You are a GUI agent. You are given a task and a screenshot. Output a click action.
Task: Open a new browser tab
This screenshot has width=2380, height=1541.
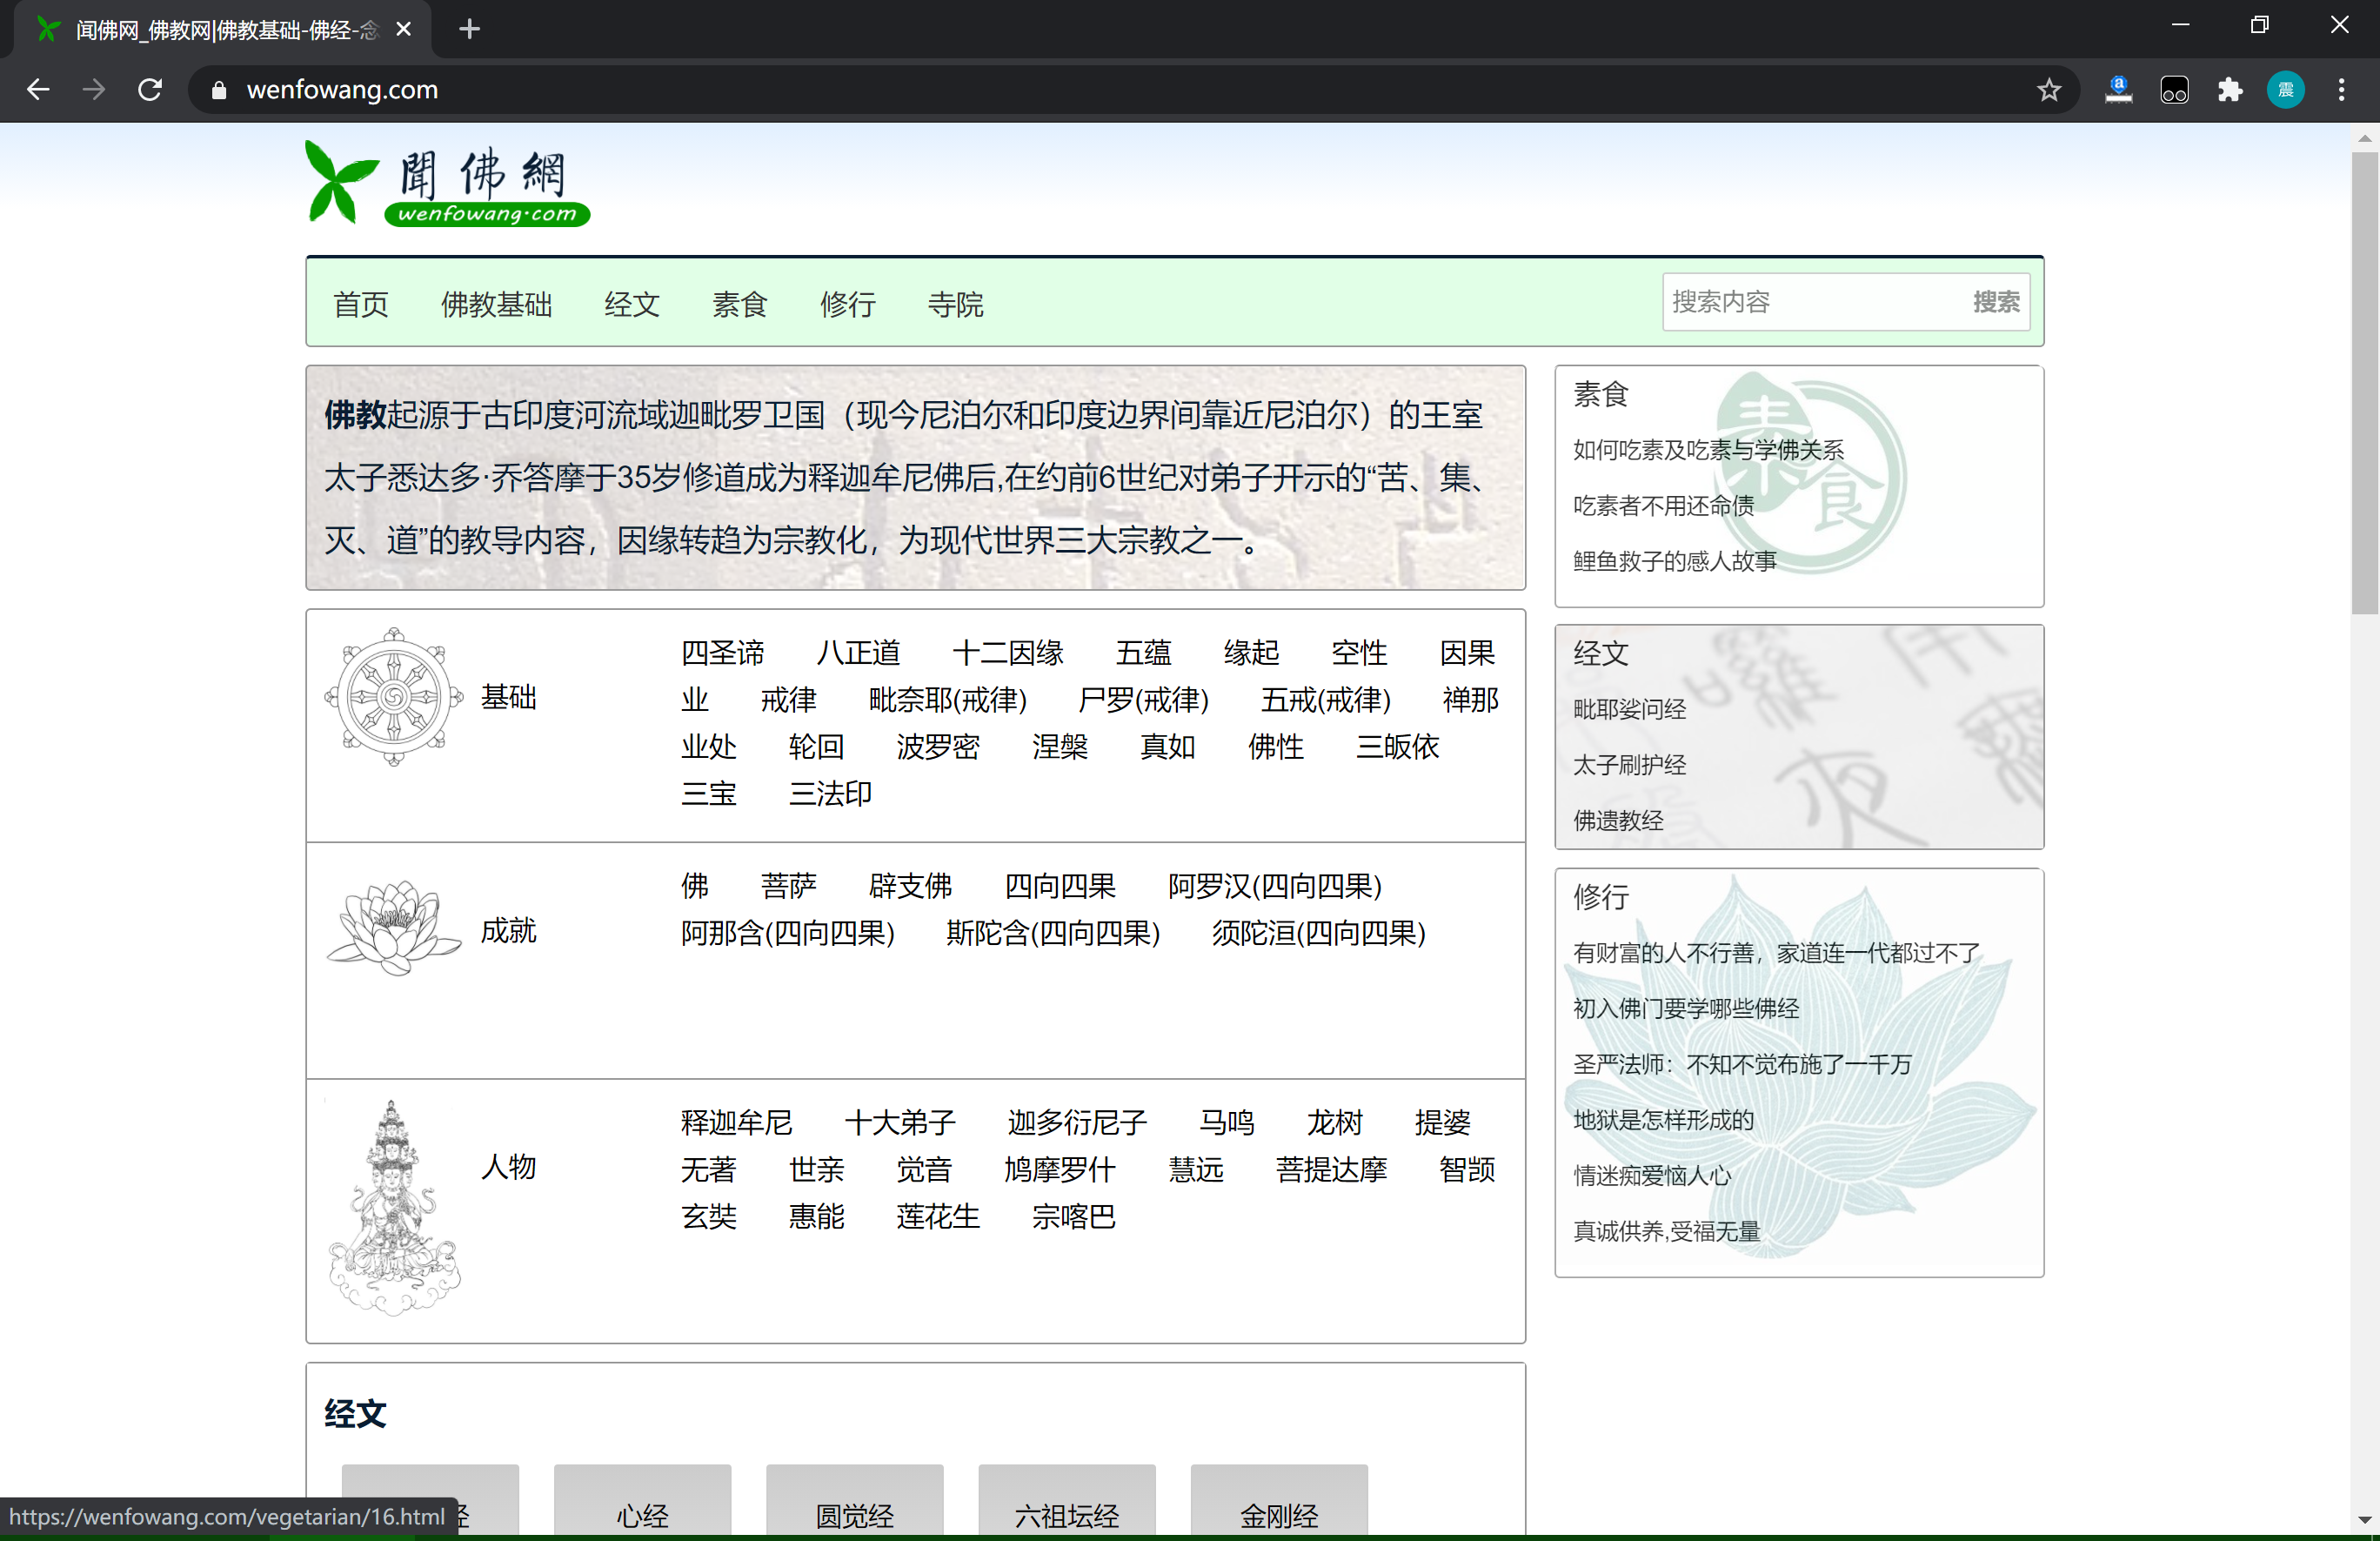click(x=469, y=29)
